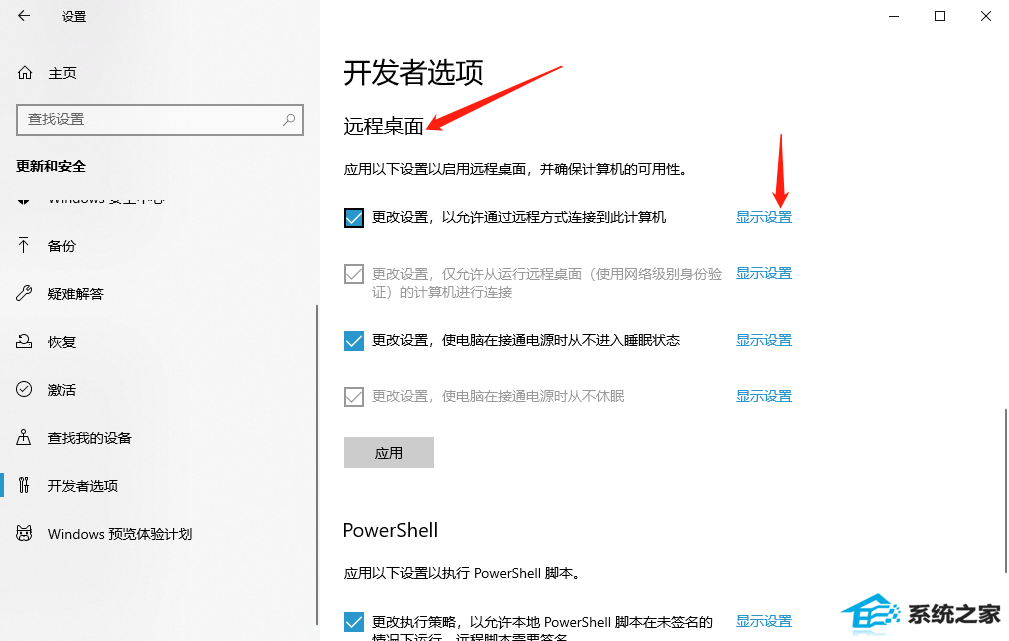This screenshot has width=1009, height=641.
Task: Click the 激活 checkmark circle icon
Action: tap(24, 389)
